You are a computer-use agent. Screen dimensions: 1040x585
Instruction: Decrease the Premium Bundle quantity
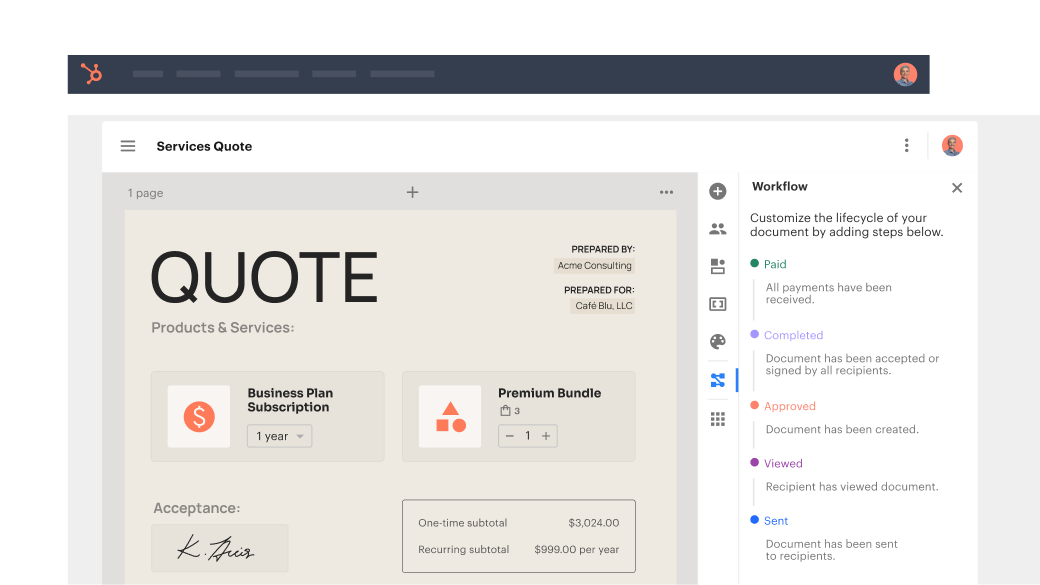(510, 435)
